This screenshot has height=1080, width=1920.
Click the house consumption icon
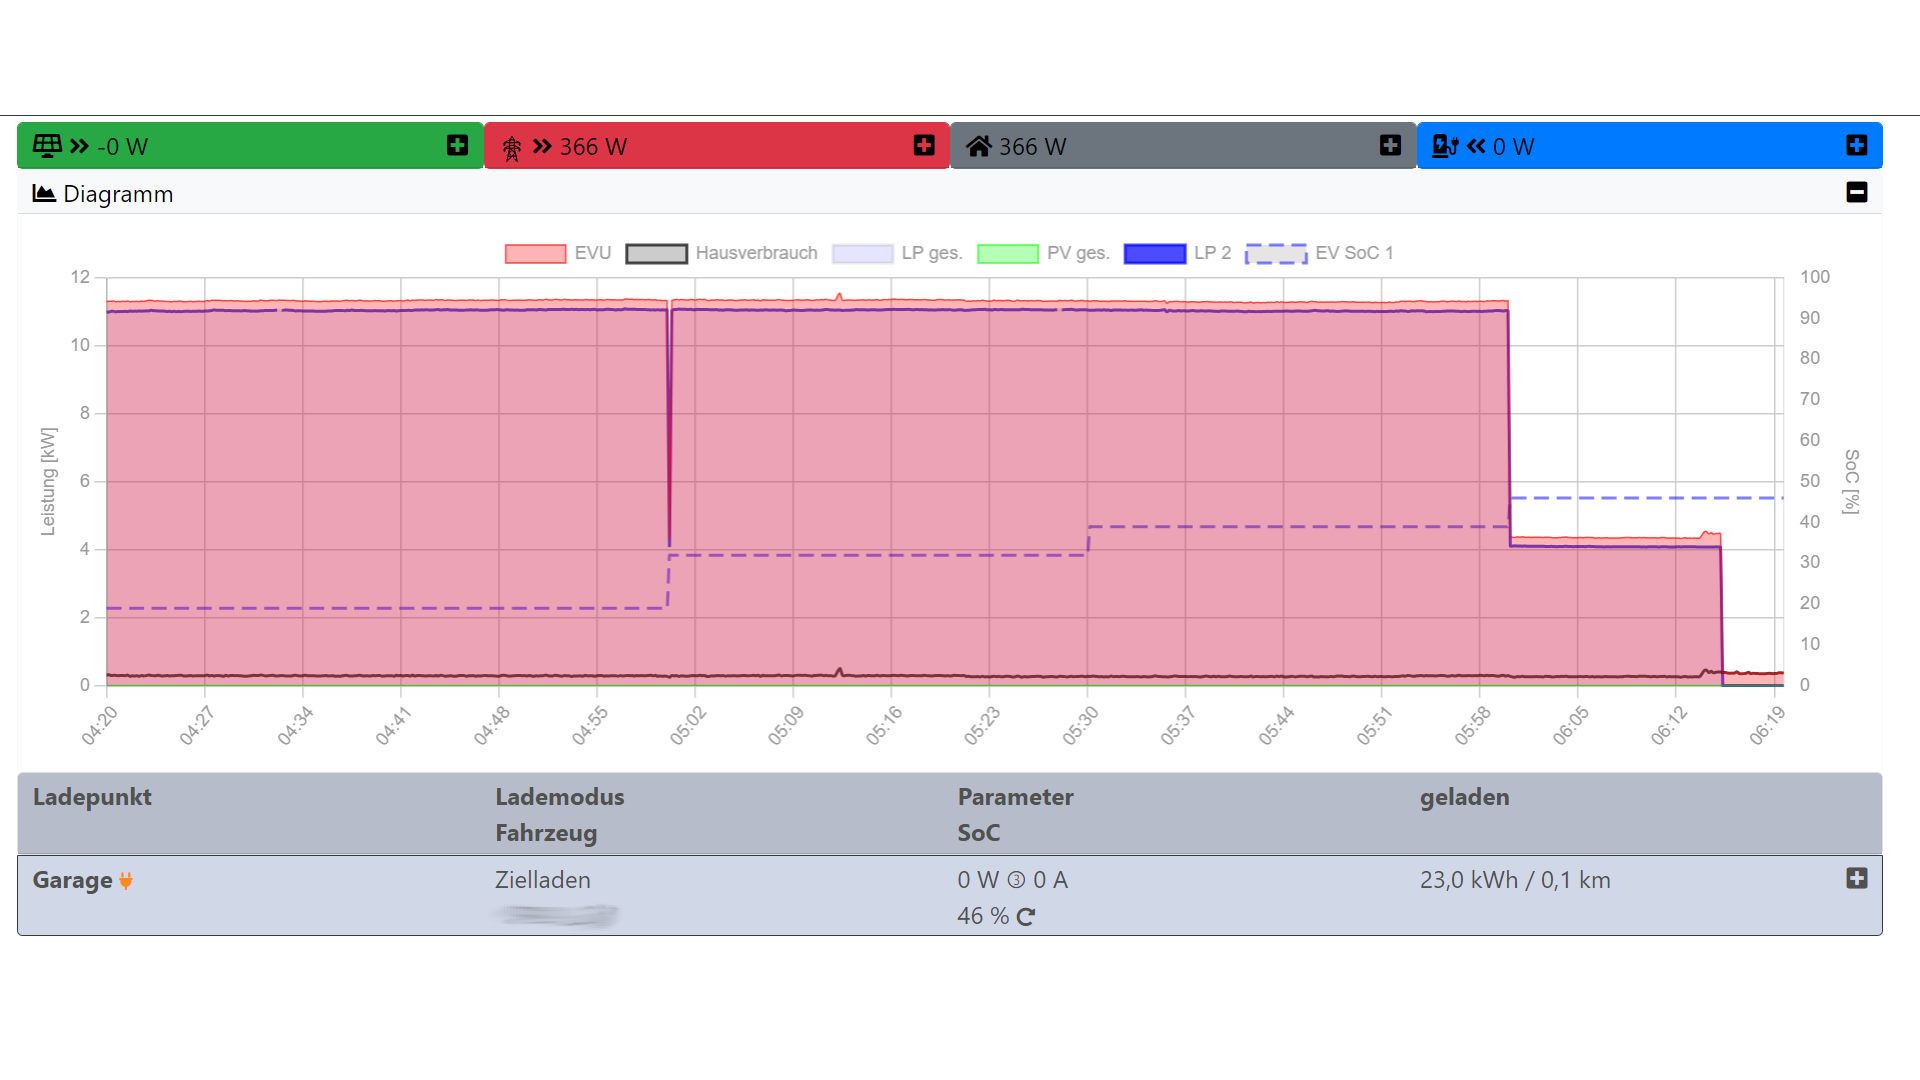(978, 147)
